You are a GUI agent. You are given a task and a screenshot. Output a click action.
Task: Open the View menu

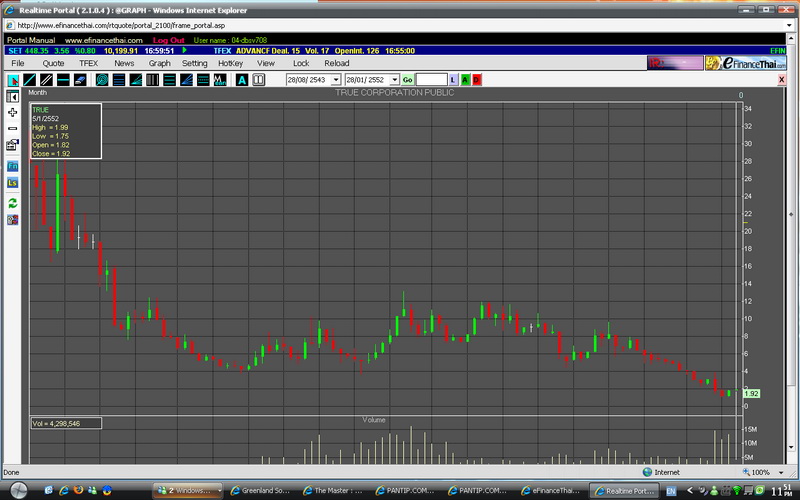[265, 63]
